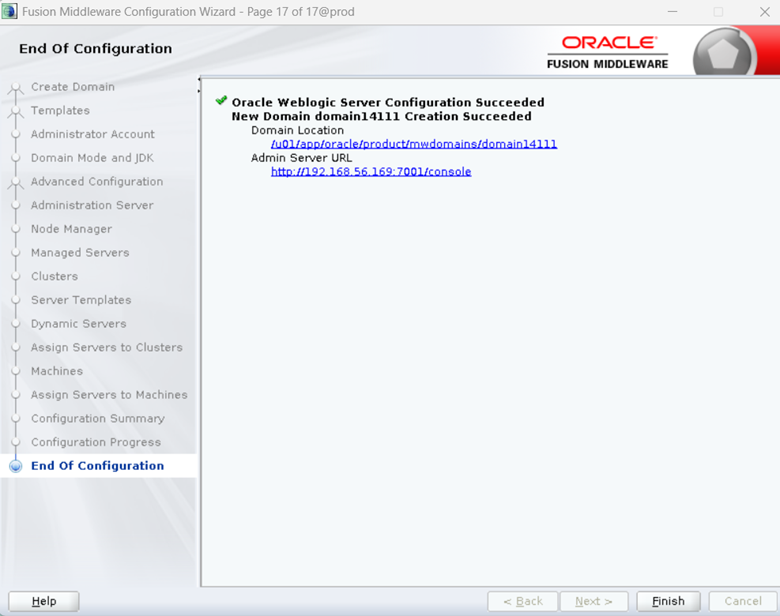
Task: Click the Configuration Summary step node circle
Action: 16,418
